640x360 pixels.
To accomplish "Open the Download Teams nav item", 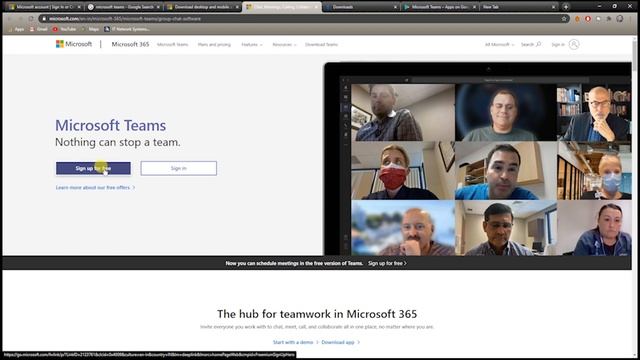I will (321, 44).
